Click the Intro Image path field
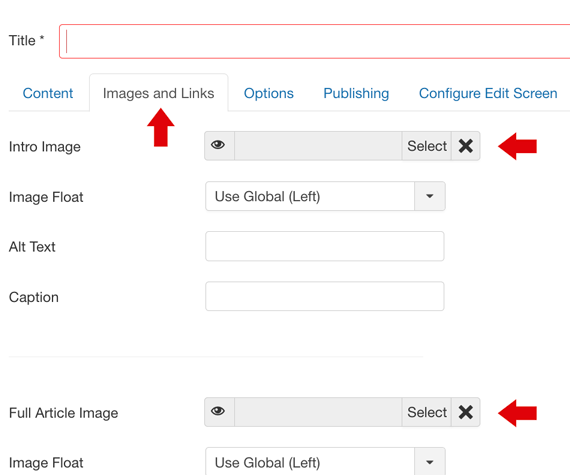The image size is (570, 475). pyautogui.click(x=318, y=146)
